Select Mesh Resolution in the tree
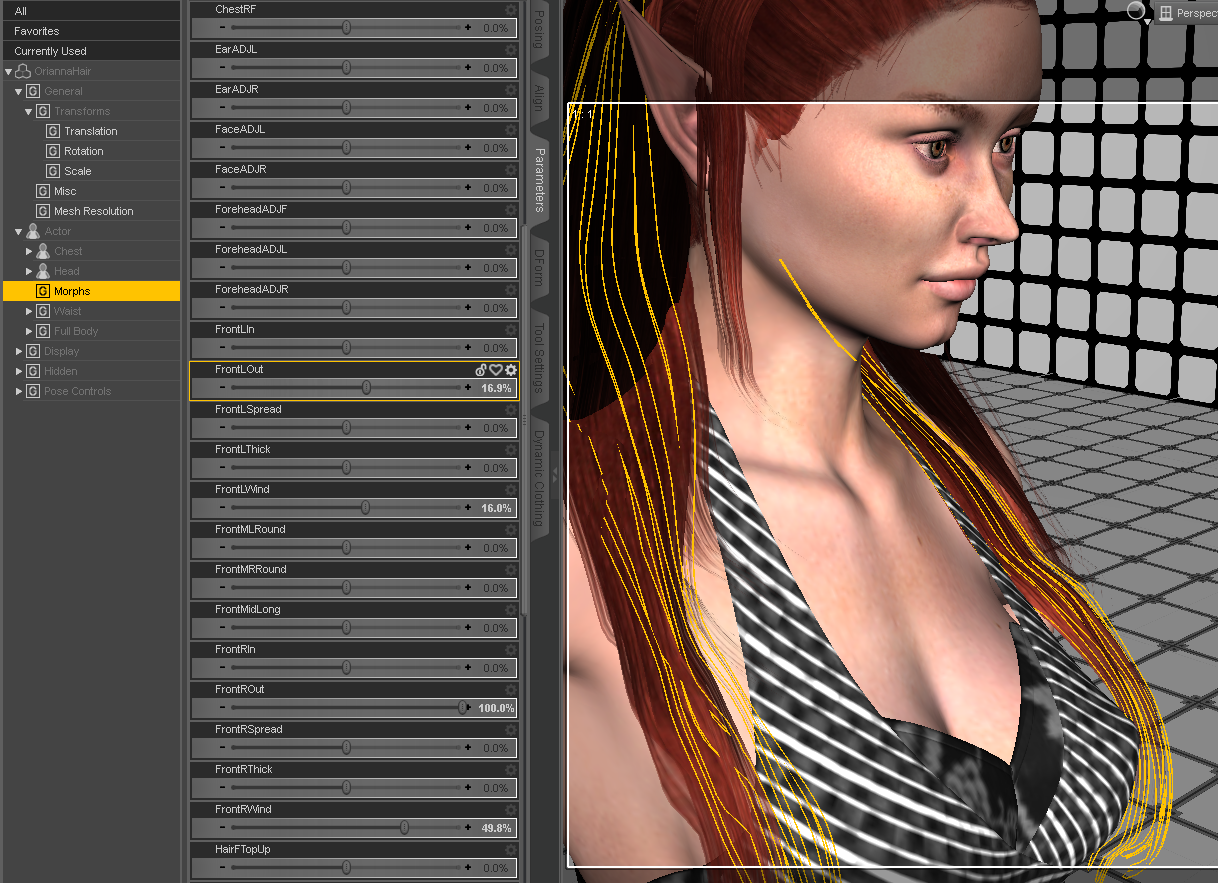The height and width of the screenshot is (883, 1218). coord(94,211)
